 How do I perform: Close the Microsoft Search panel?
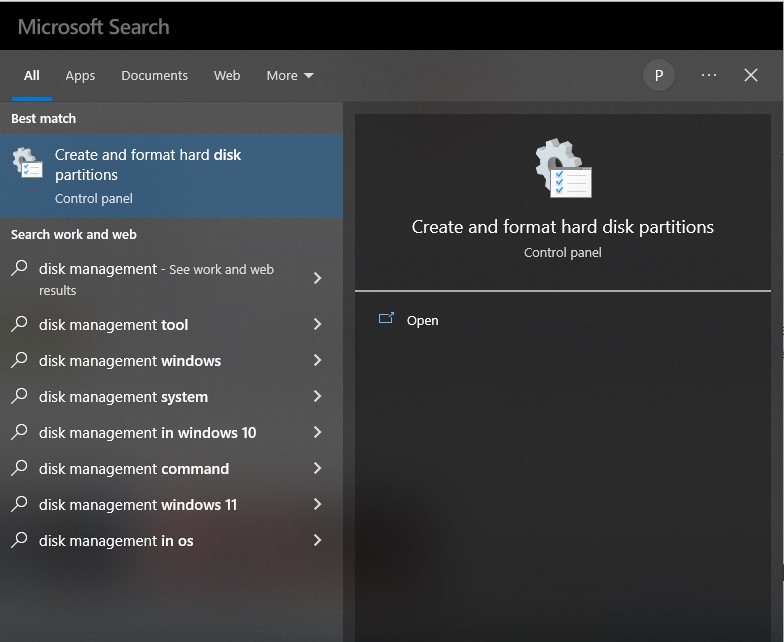[751, 75]
